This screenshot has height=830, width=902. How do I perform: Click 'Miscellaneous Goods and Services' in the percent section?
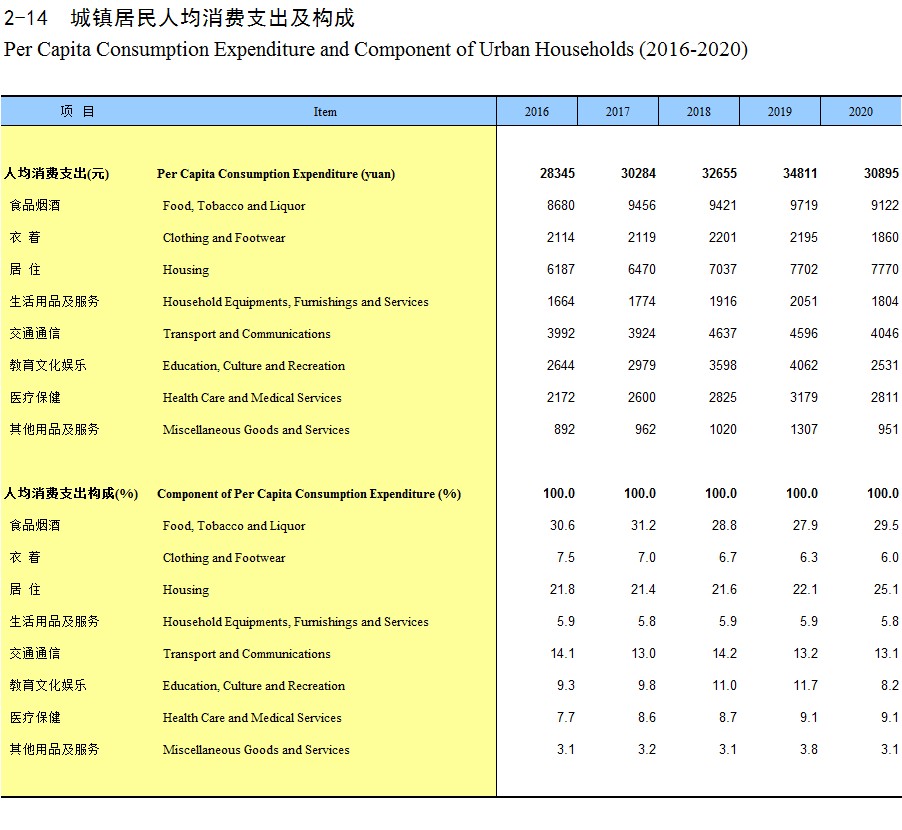256,750
